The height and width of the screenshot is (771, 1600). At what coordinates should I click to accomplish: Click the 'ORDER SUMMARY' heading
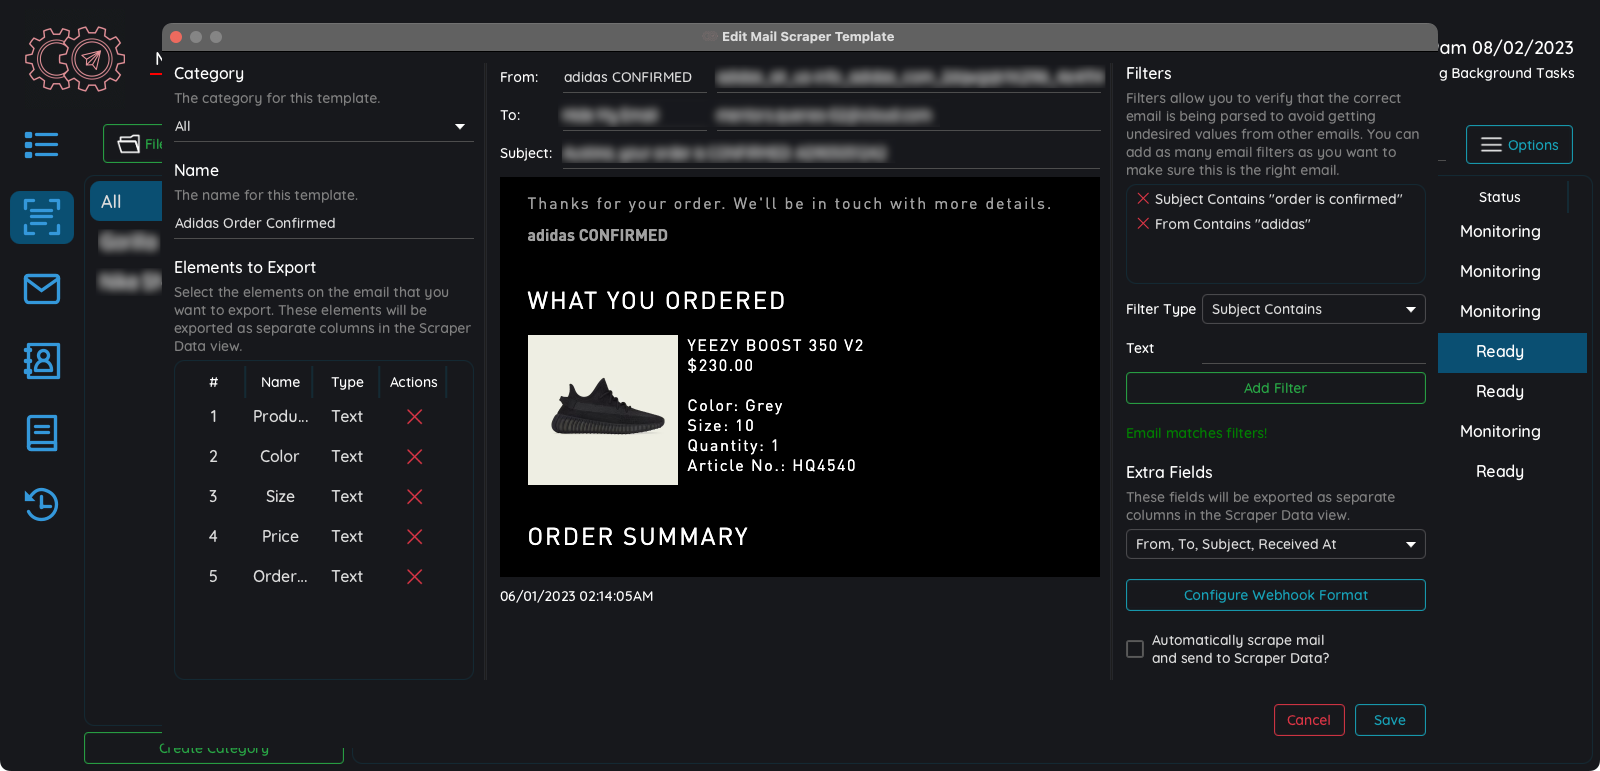click(x=638, y=537)
